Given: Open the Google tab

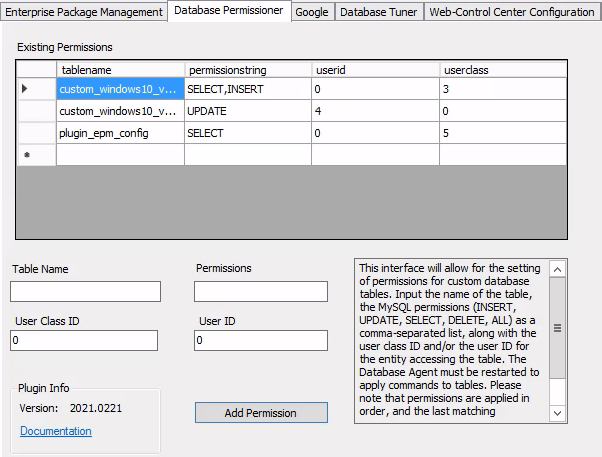Looking at the screenshot, I should pyautogui.click(x=311, y=12).
